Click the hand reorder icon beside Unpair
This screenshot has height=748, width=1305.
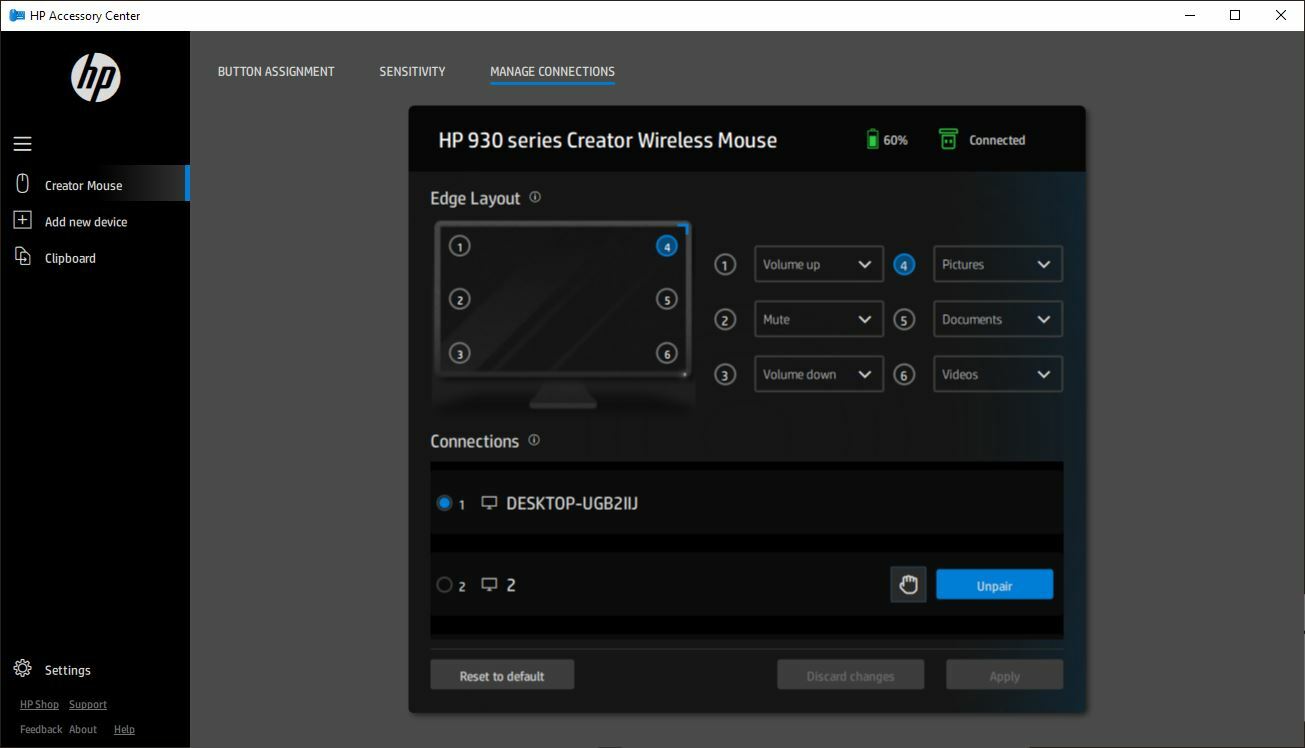click(907, 584)
